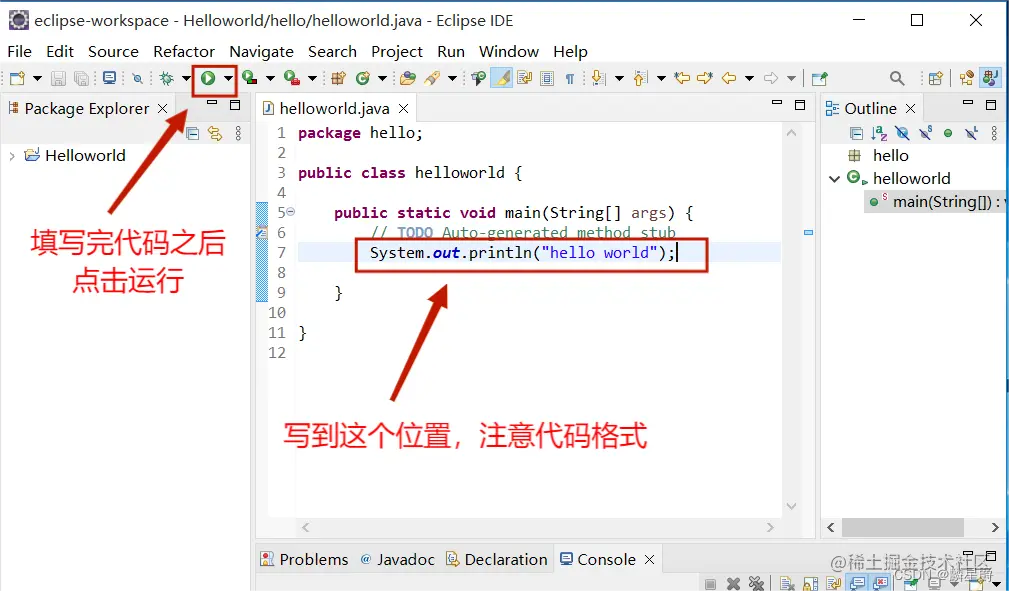Image resolution: width=1009 pixels, height=591 pixels.
Task: Toggle alphabetical Sort in Outline toolbar
Action: click(879, 133)
